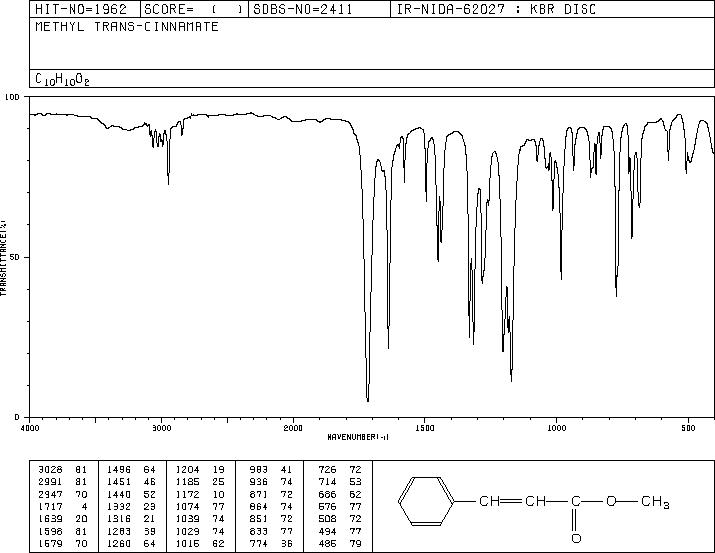Screen dimensions: 715x553
Task: Click the 50 transmittance axis label
Action: pos(15,257)
